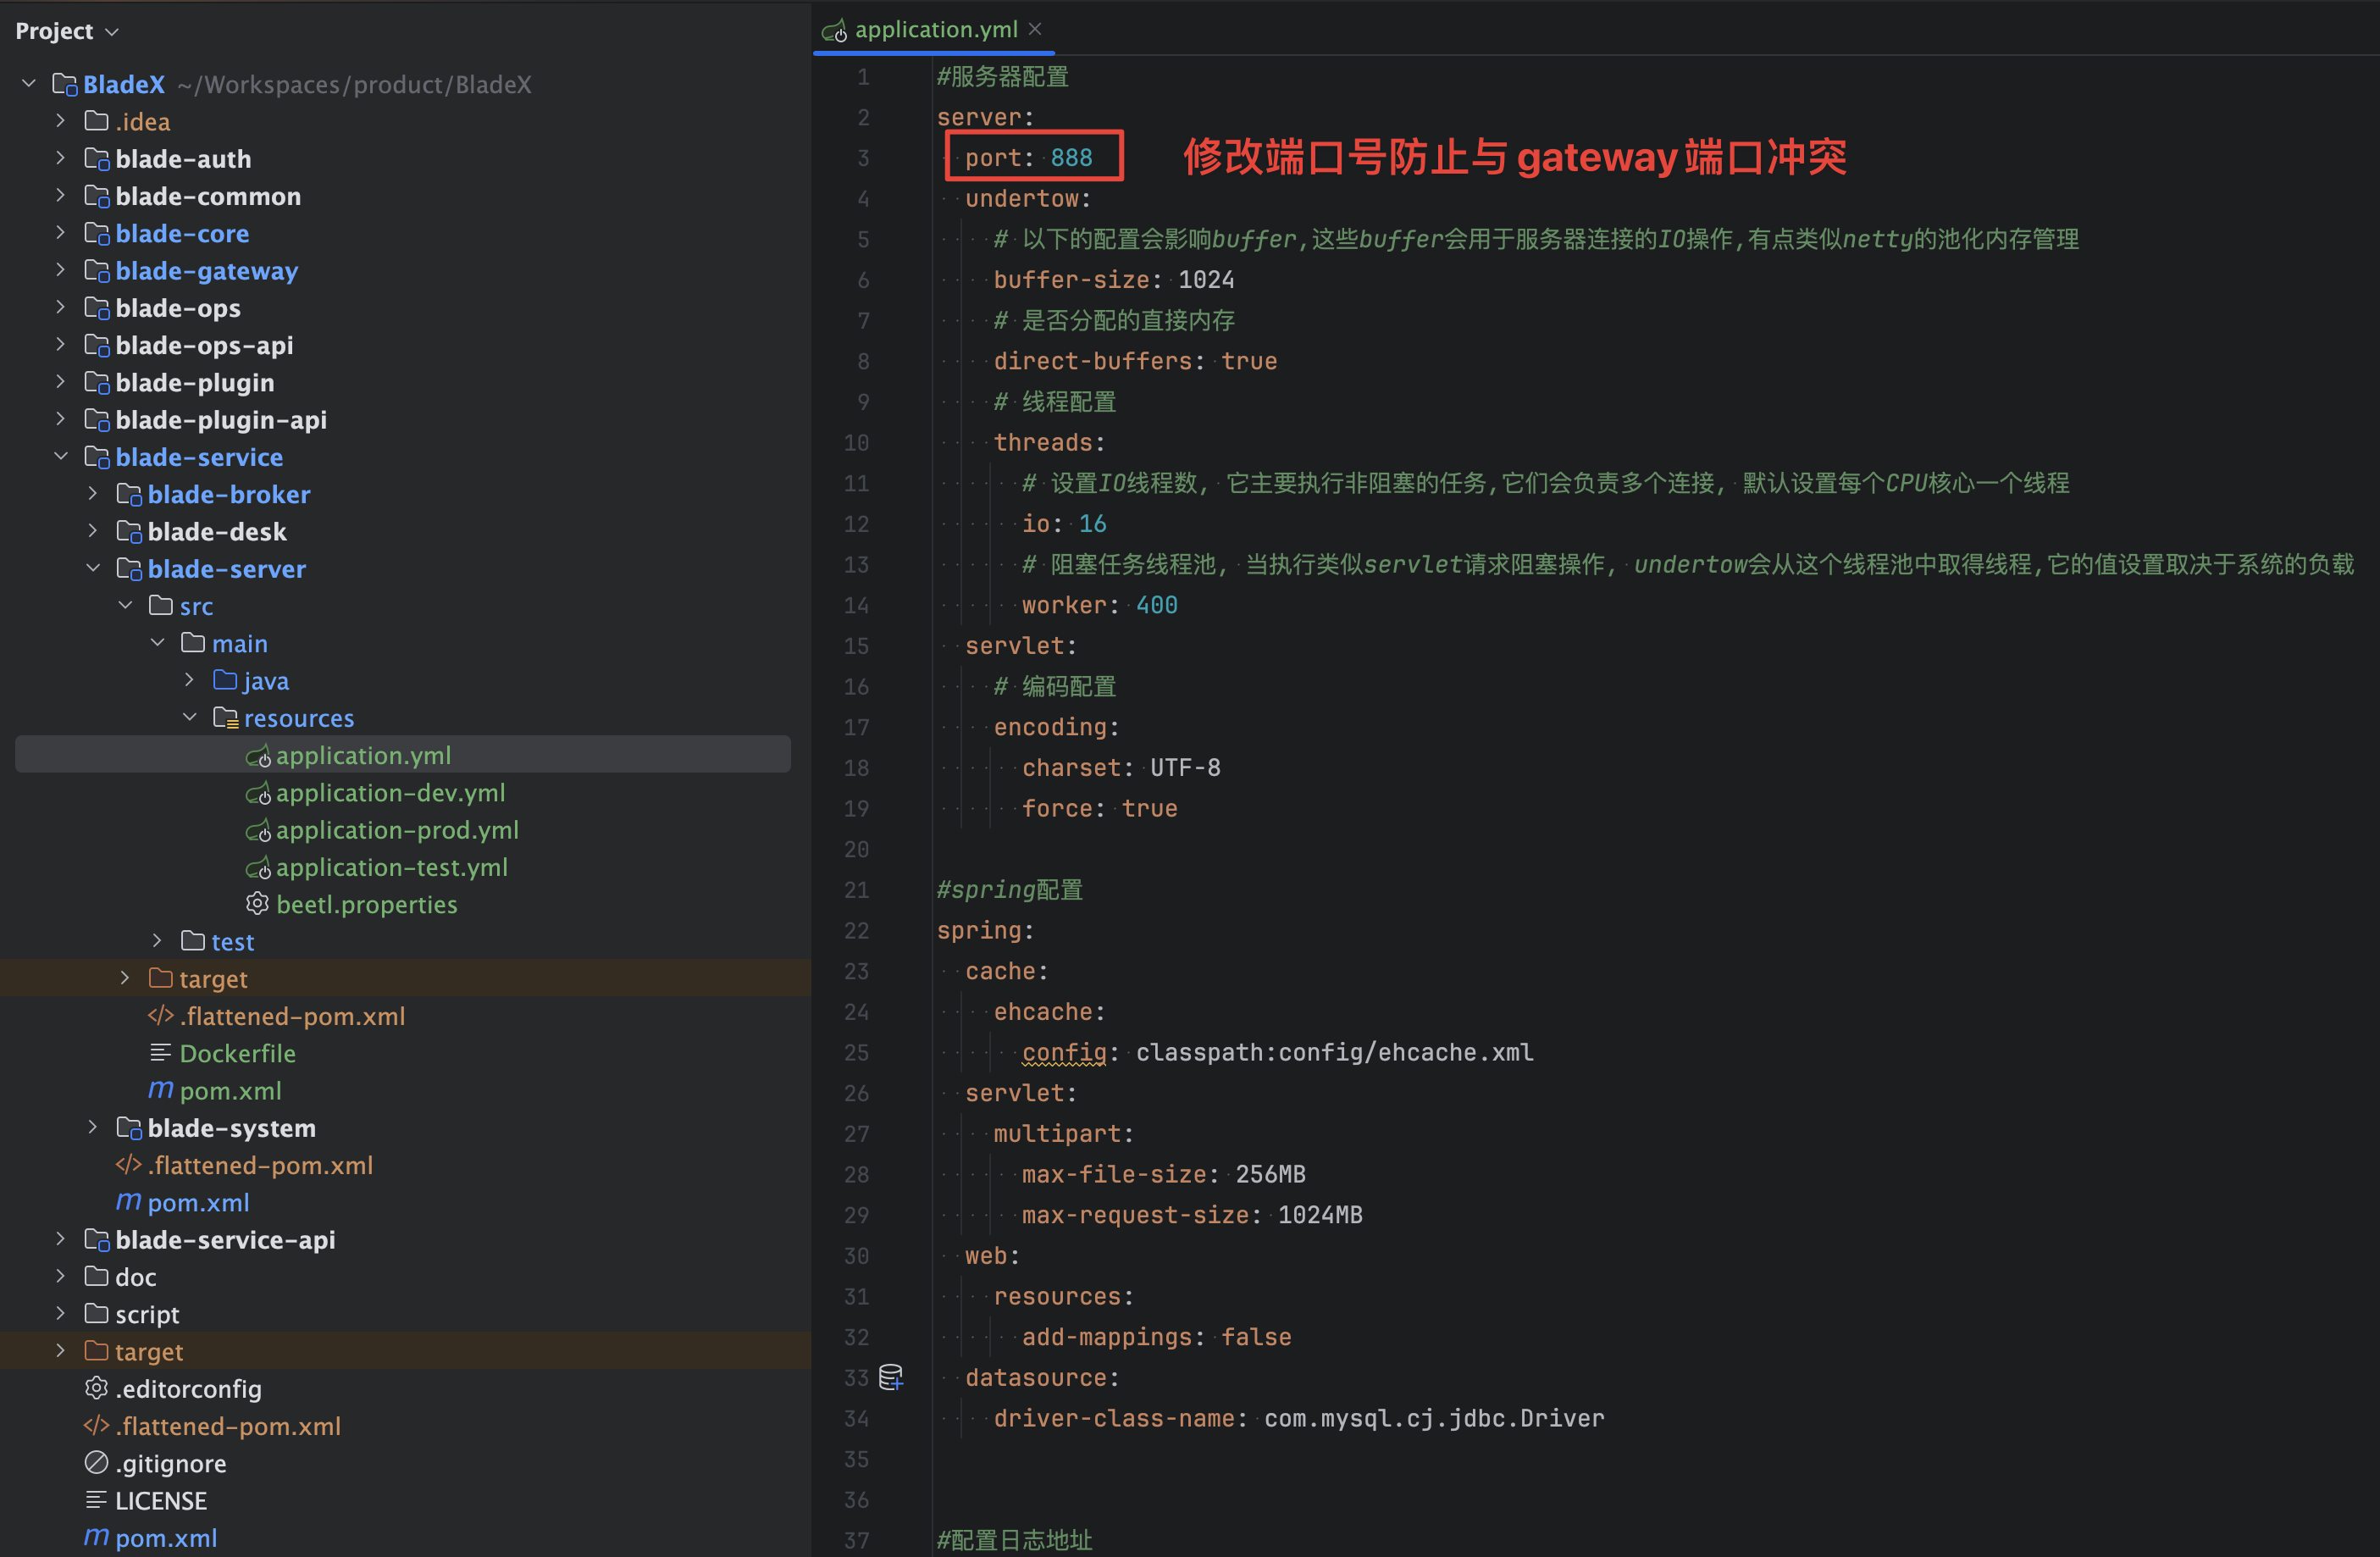Expand the blade-core module
The height and width of the screenshot is (1557, 2380).
pyautogui.click(x=61, y=233)
